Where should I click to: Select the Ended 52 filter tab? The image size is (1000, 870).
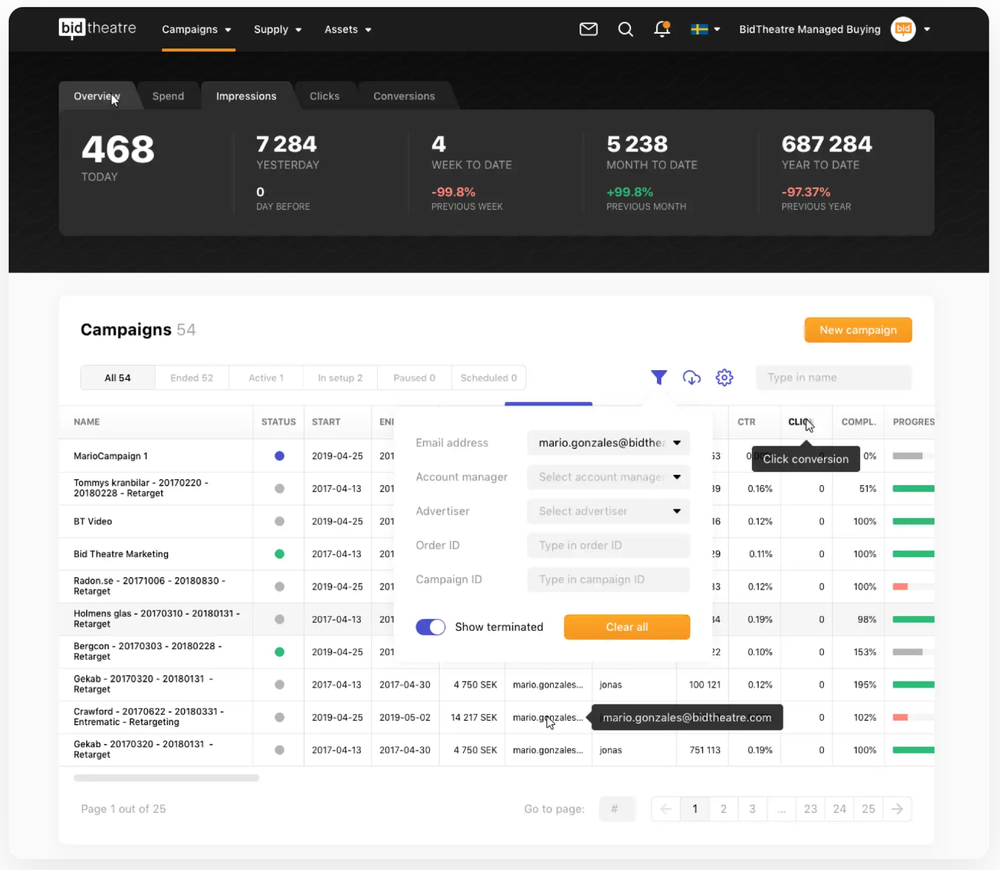click(191, 378)
